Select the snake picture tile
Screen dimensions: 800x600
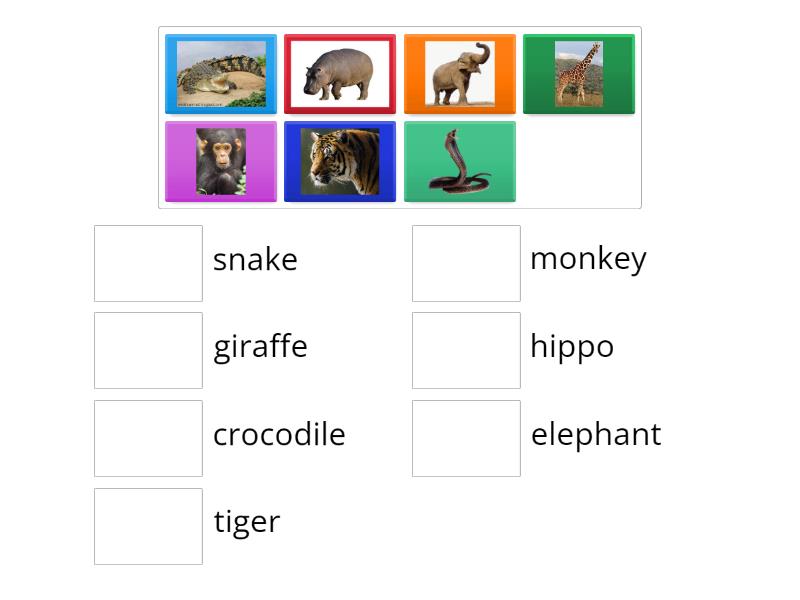click(460, 161)
